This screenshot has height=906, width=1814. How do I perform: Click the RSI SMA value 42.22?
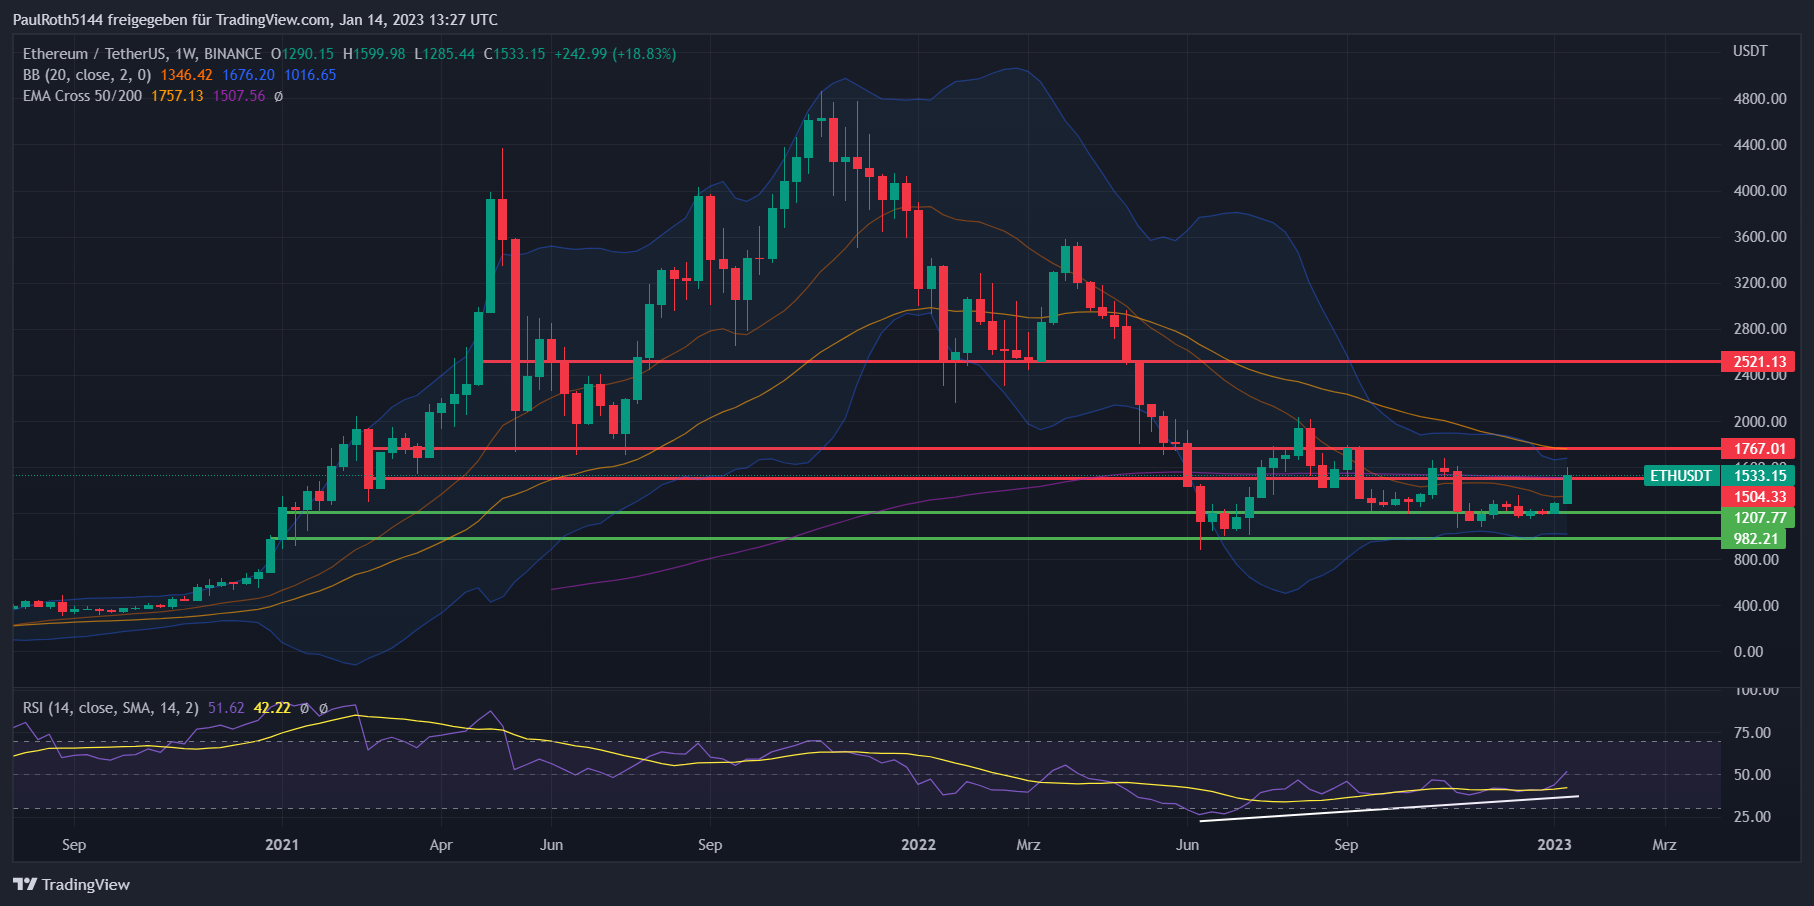coord(272,708)
